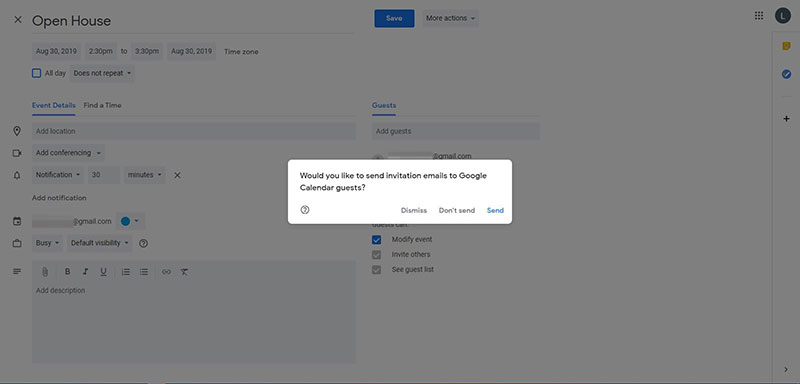Open help icon next to Default visibility
800x384 pixels.
(143, 243)
